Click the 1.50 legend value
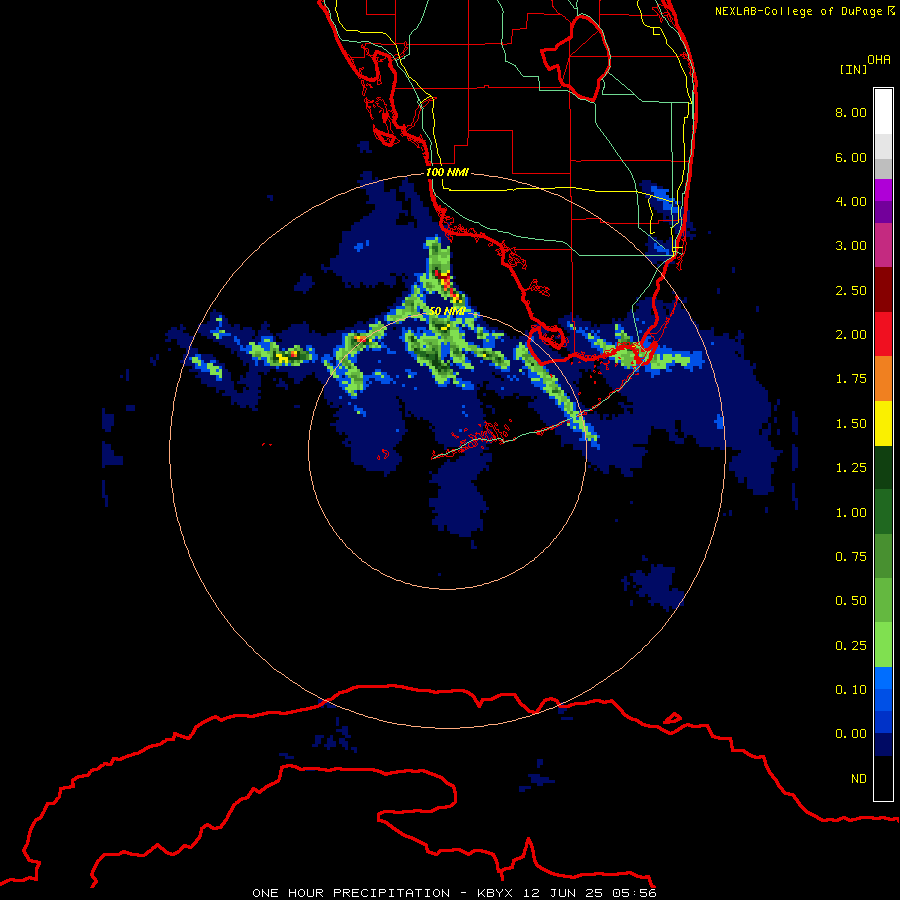This screenshot has height=900, width=900. pos(851,424)
